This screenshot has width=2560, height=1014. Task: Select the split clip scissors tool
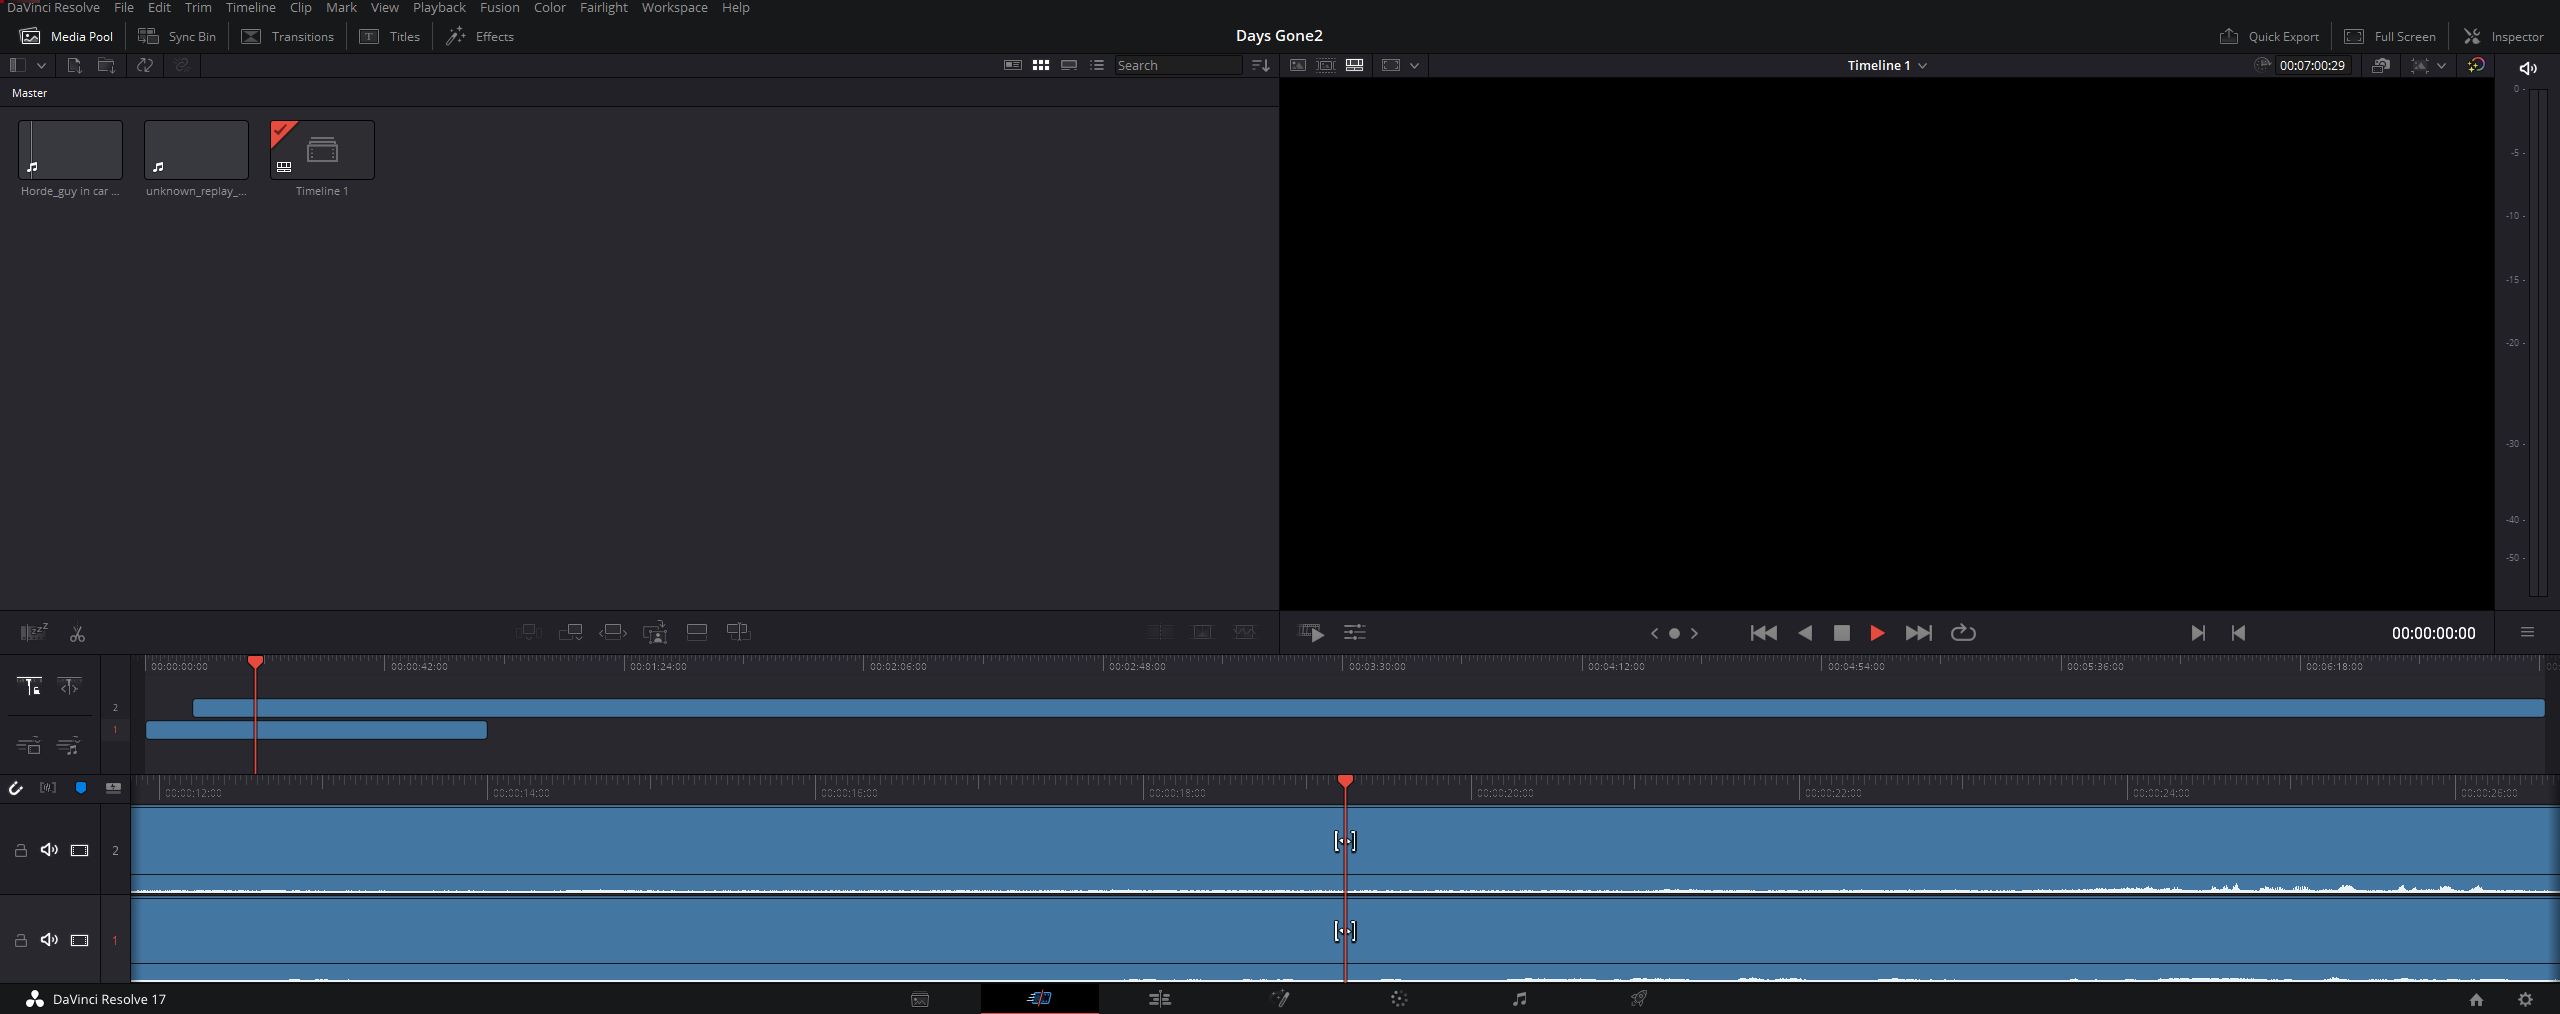(77, 633)
